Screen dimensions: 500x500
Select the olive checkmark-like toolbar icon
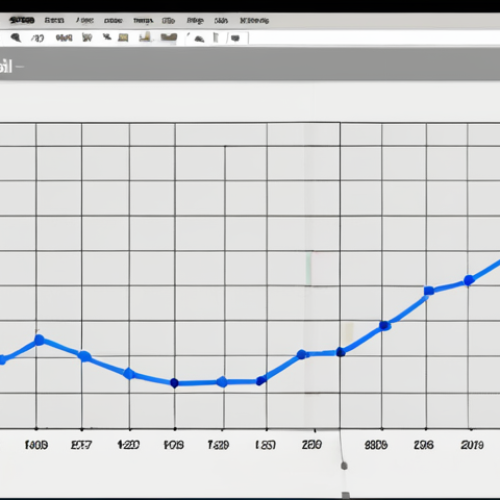click(87, 37)
